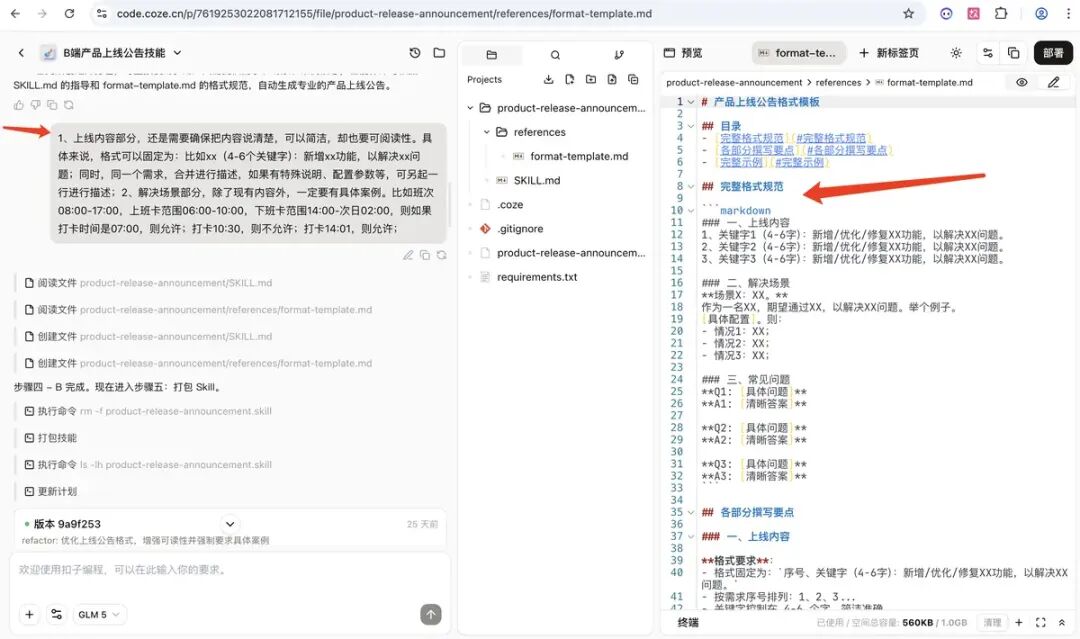This screenshot has width=1080, height=639.
Task: Download the project with the download icon
Action: tap(548, 79)
